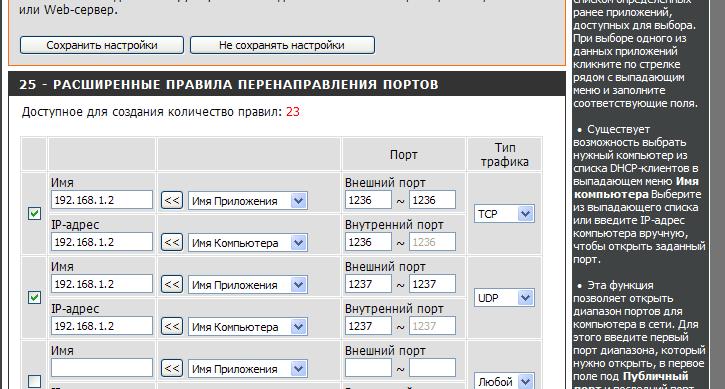Image resolution: width=725 pixels, height=389 pixels.
Task: Click the first rule's IP-адрес input field
Action: (x=102, y=242)
